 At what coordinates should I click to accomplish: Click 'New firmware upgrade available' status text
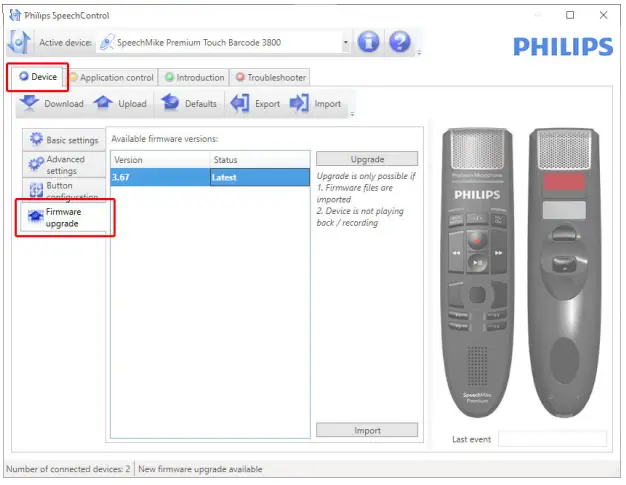click(200, 469)
